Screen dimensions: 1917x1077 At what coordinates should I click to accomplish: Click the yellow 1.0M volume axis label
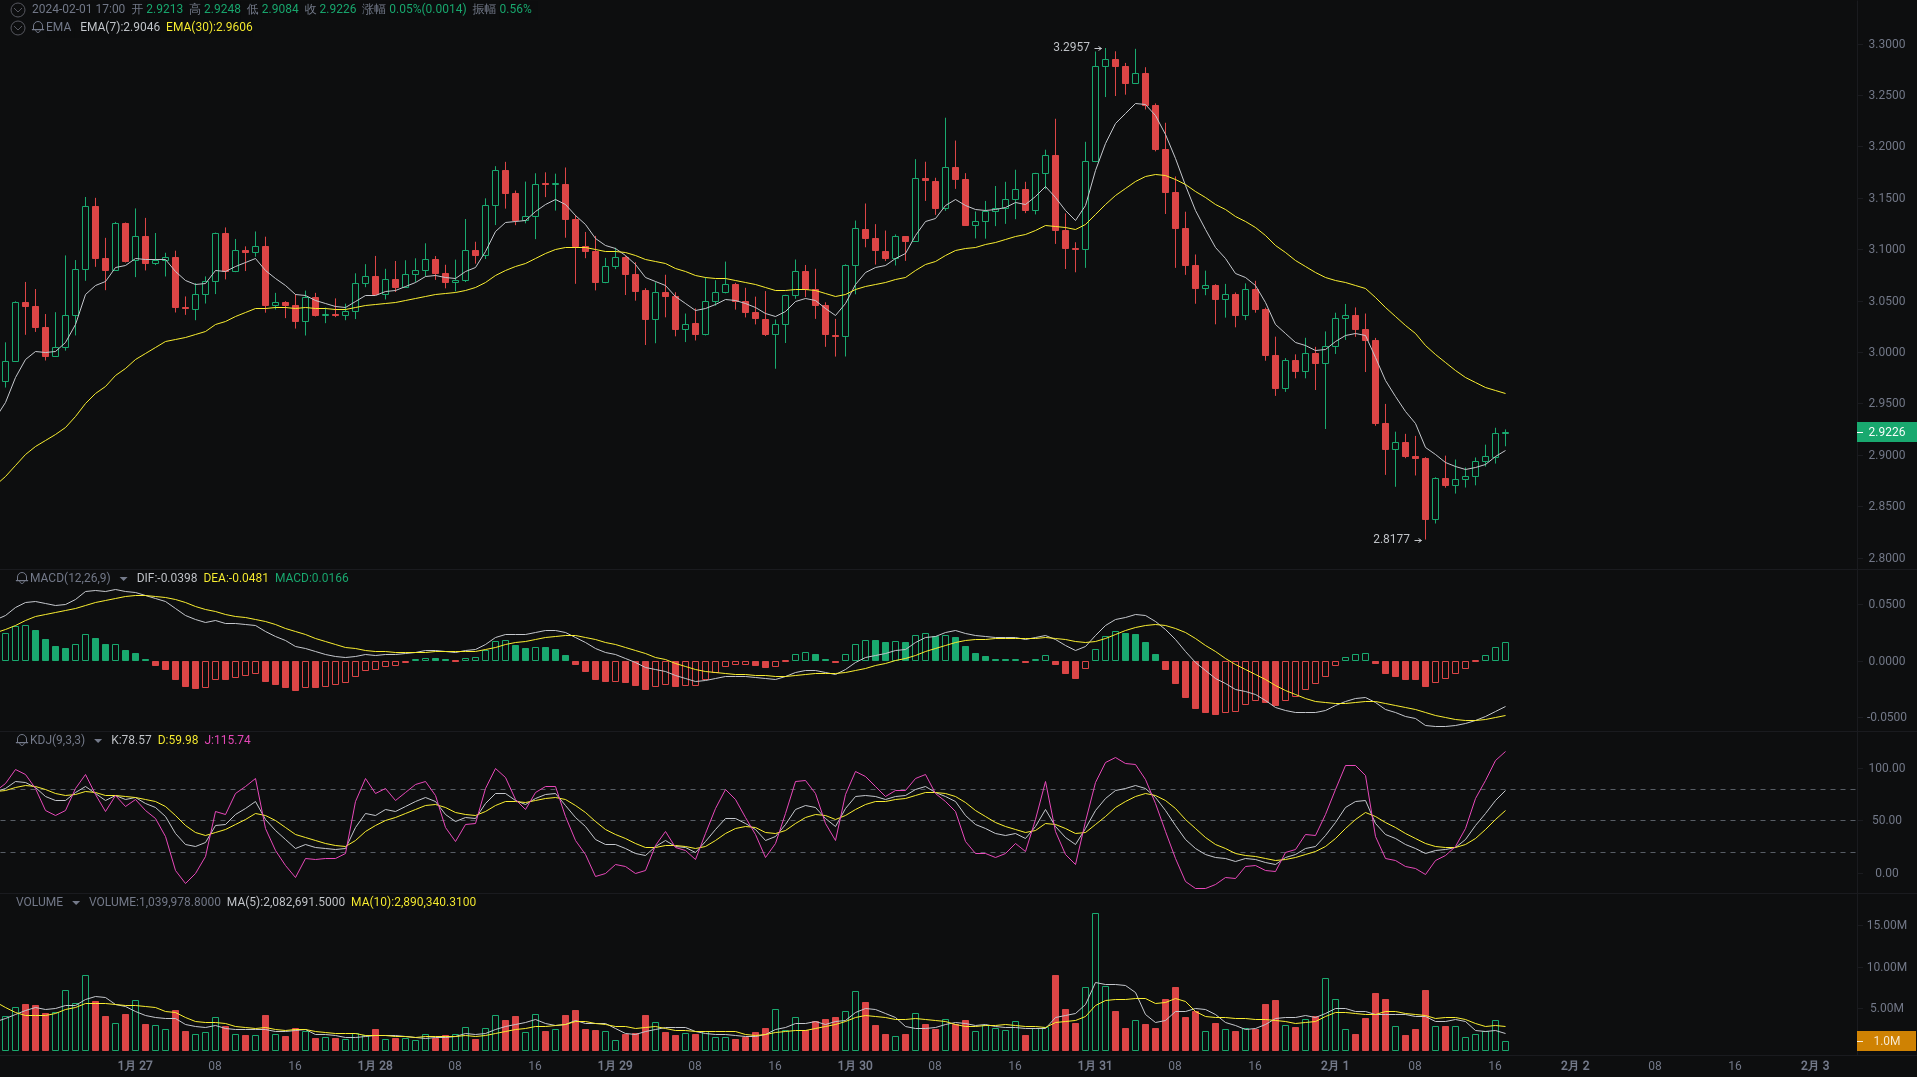click(x=1887, y=1040)
